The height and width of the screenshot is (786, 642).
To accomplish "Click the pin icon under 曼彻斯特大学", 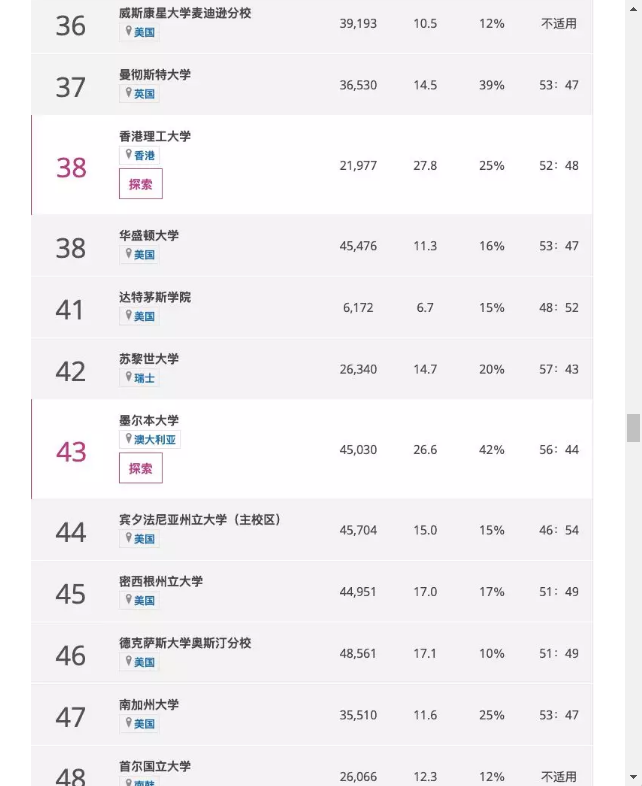I will coord(129,93).
